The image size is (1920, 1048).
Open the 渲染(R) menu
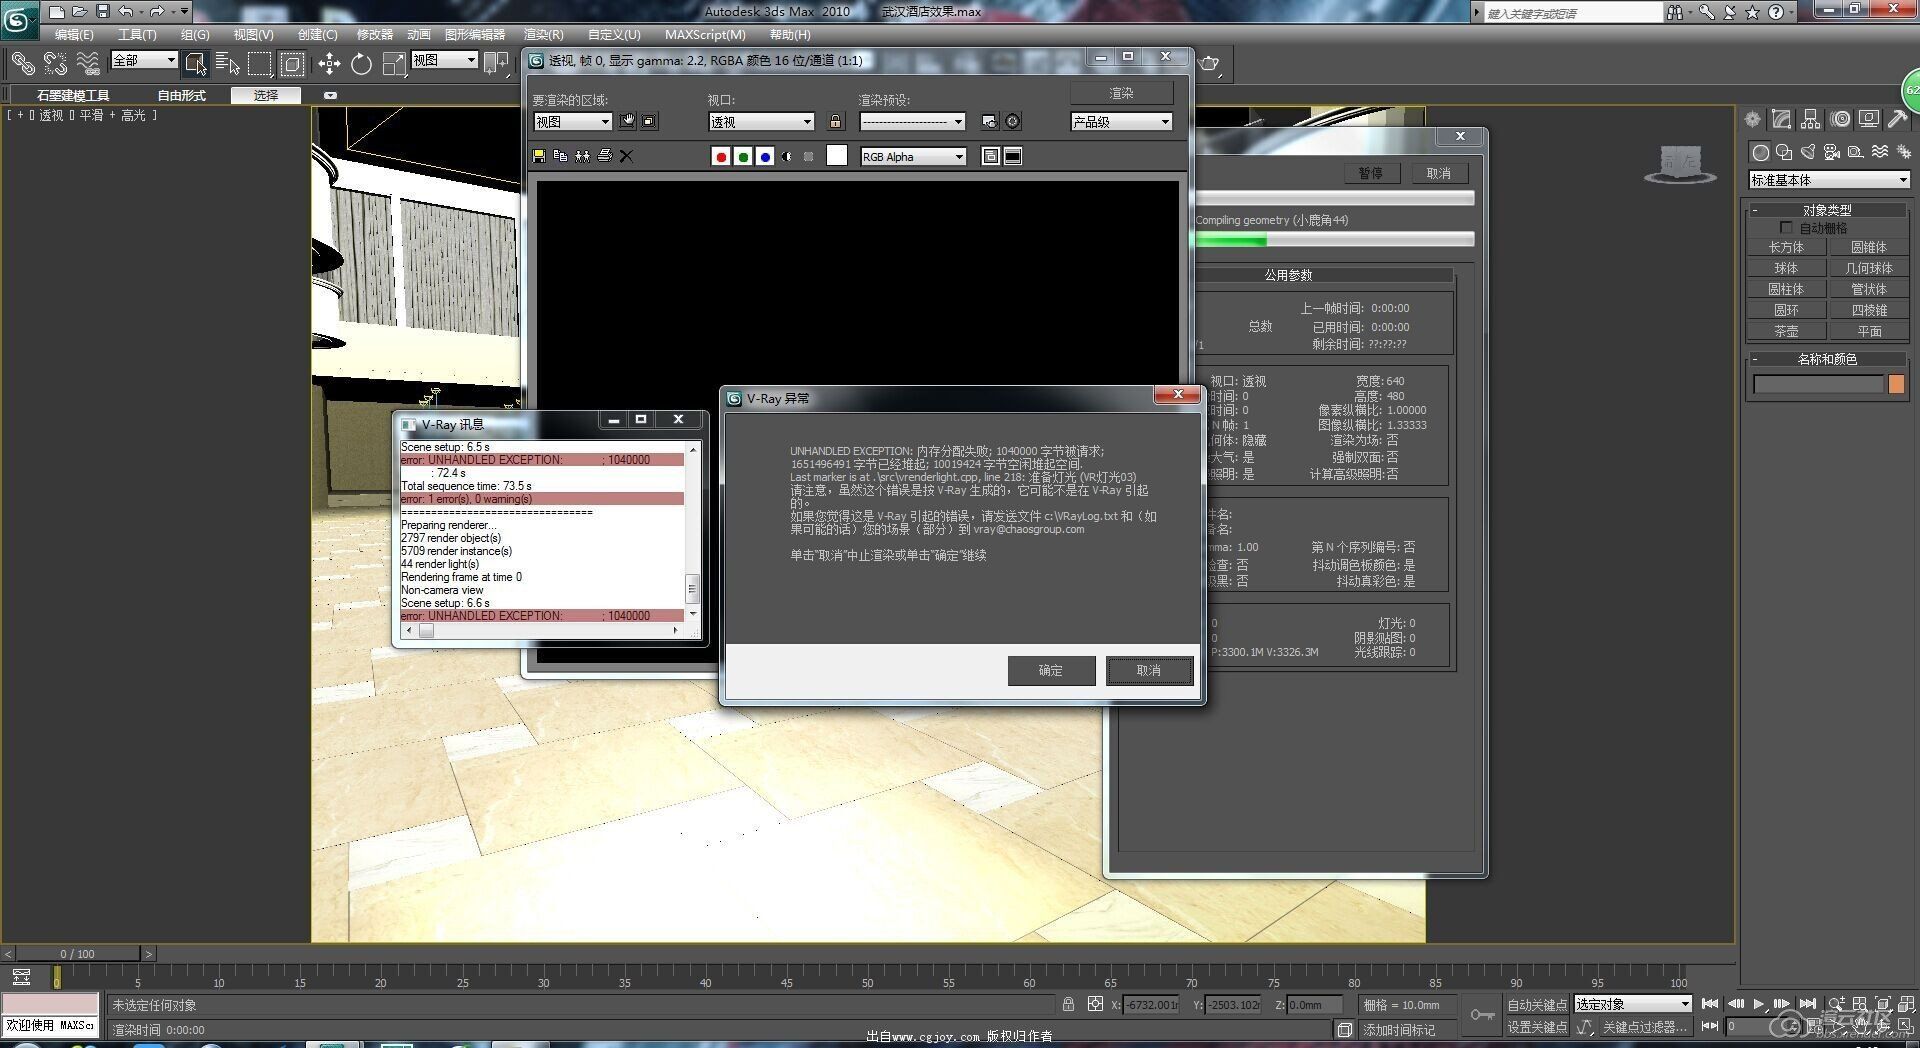(x=544, y=34)
